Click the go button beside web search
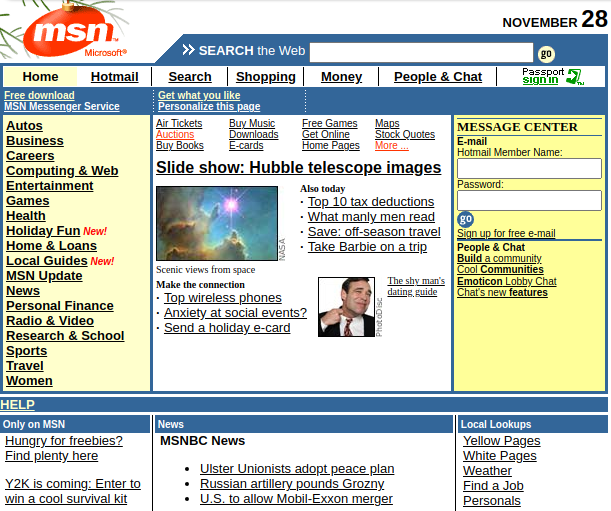 point(546,54)
